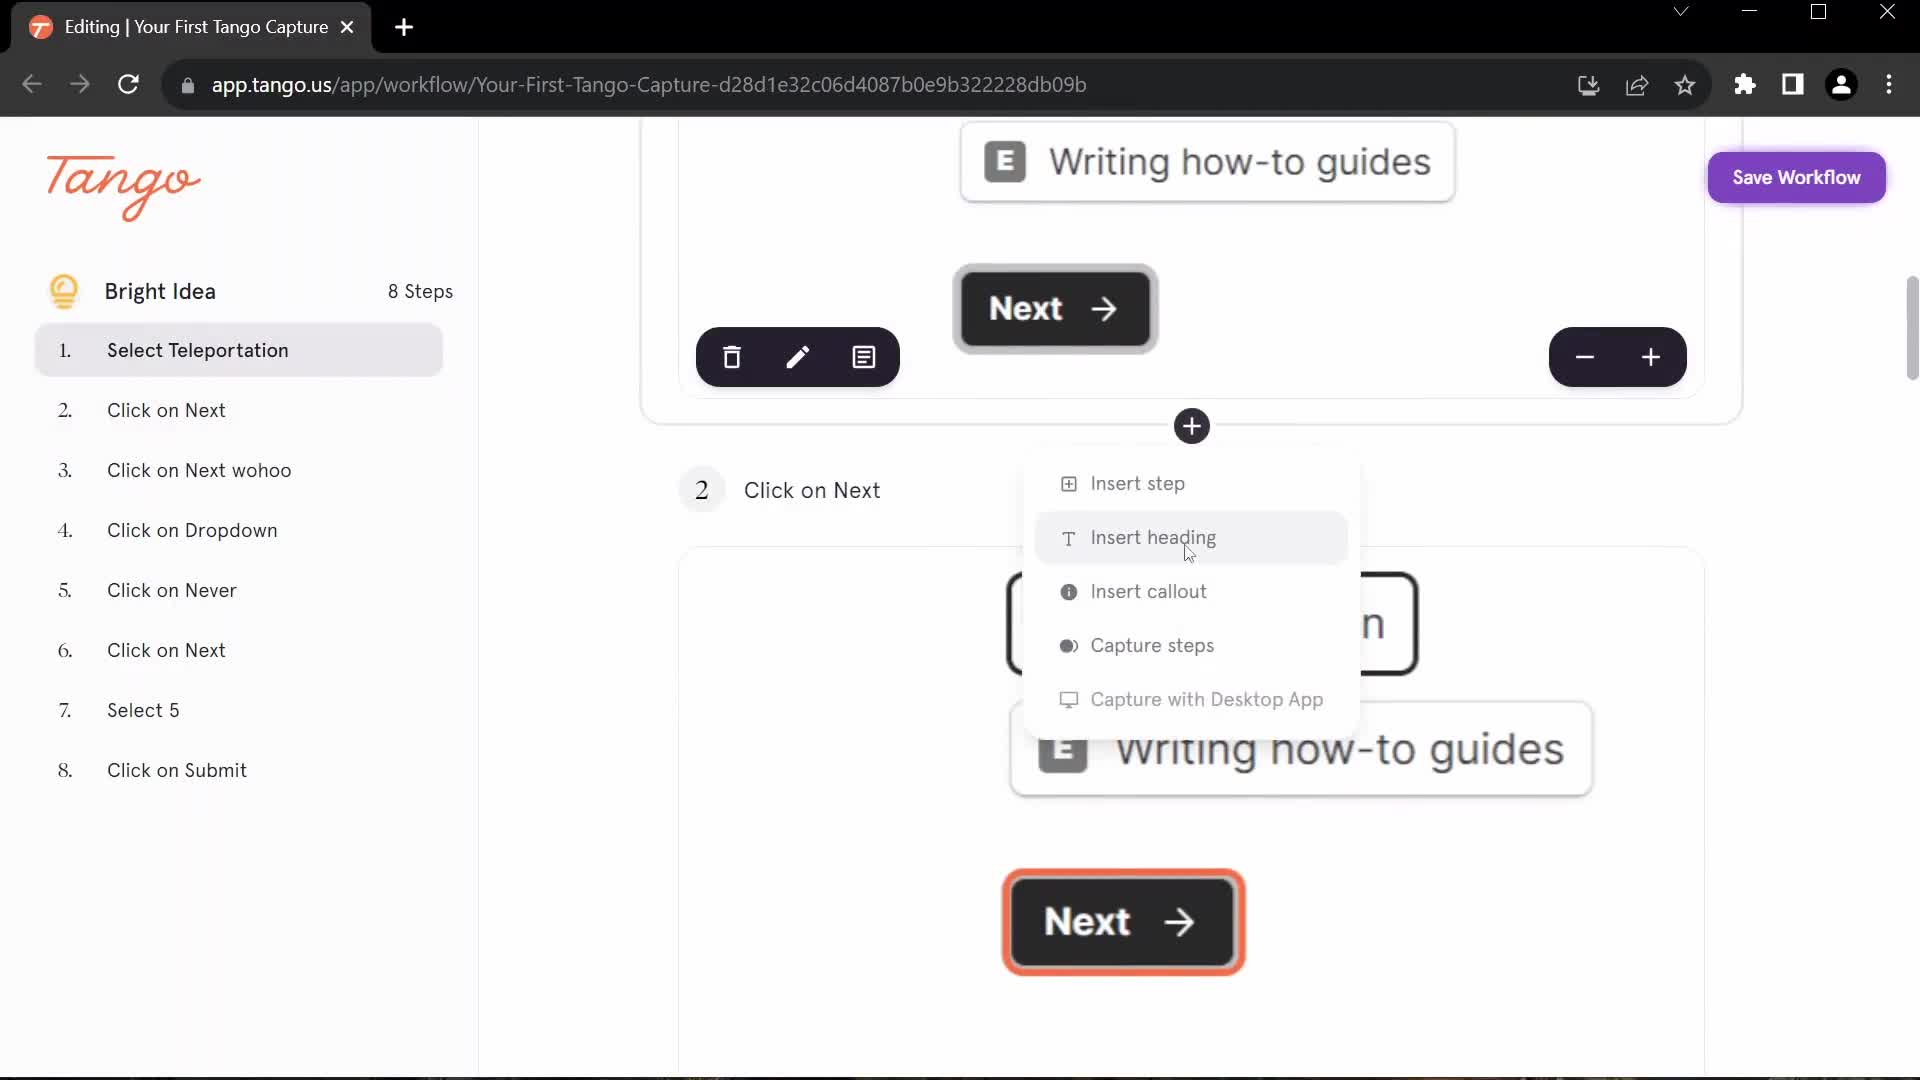Viewport: 1920px width, 1080px height.
Task: Click the browser back navigation arrow
Action: tap(32, 84)
